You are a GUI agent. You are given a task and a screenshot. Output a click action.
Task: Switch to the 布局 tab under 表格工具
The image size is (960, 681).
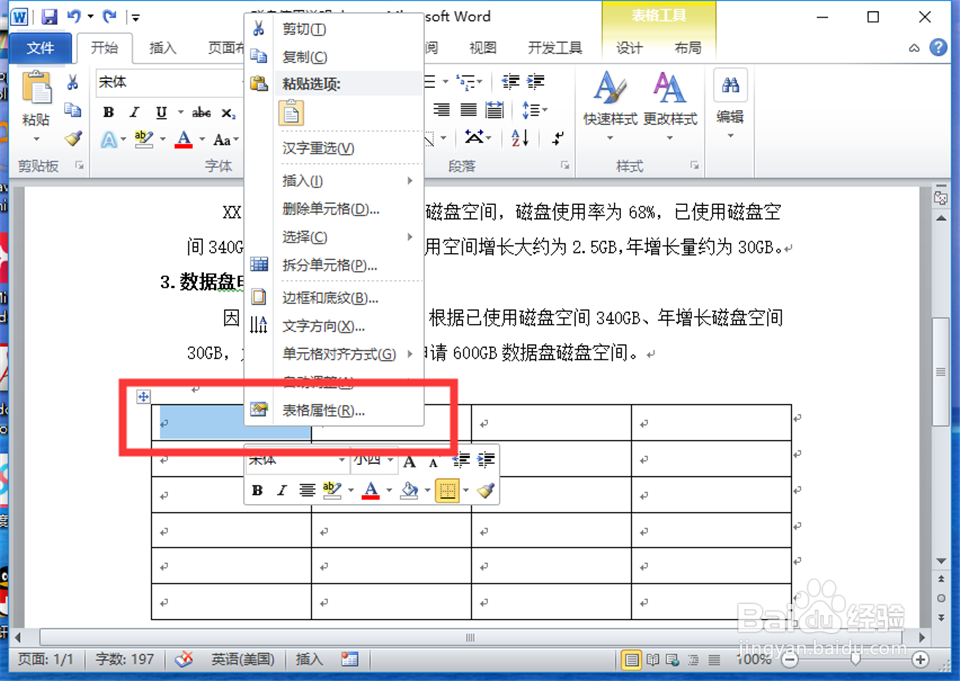click(x=688, y=46)
